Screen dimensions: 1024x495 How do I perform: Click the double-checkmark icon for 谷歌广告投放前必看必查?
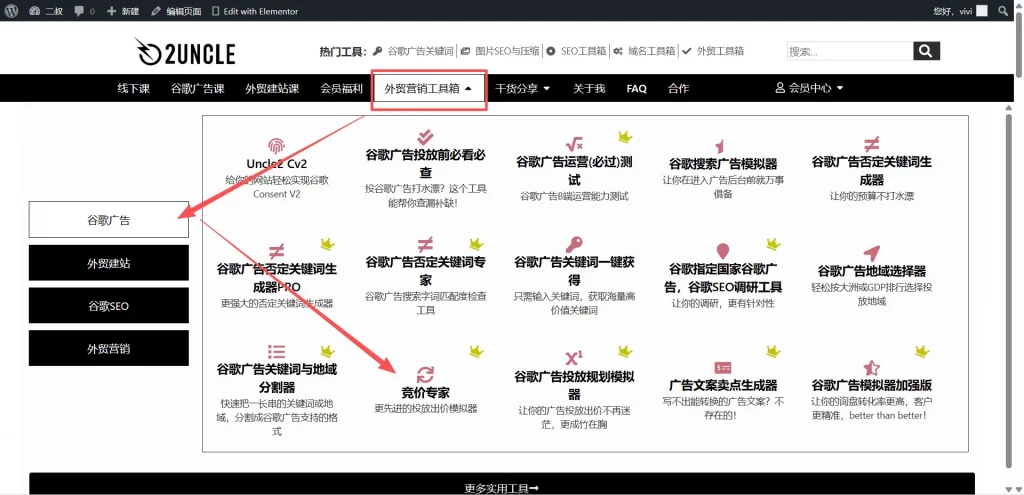[425, 137]
